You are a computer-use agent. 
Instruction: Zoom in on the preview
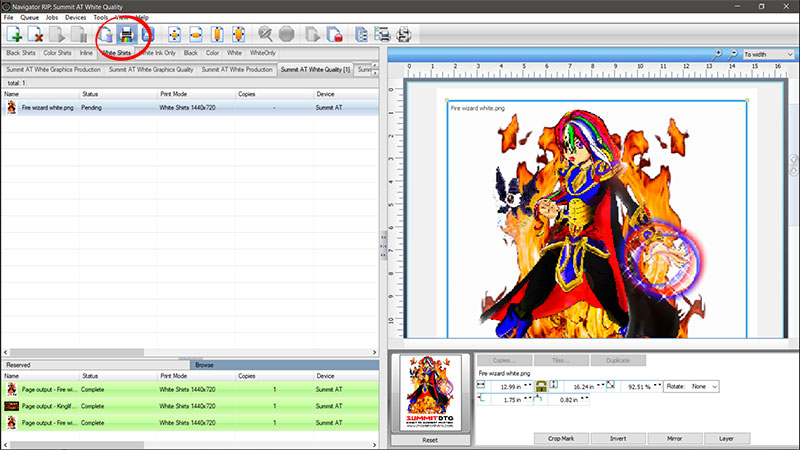point(717,54)
